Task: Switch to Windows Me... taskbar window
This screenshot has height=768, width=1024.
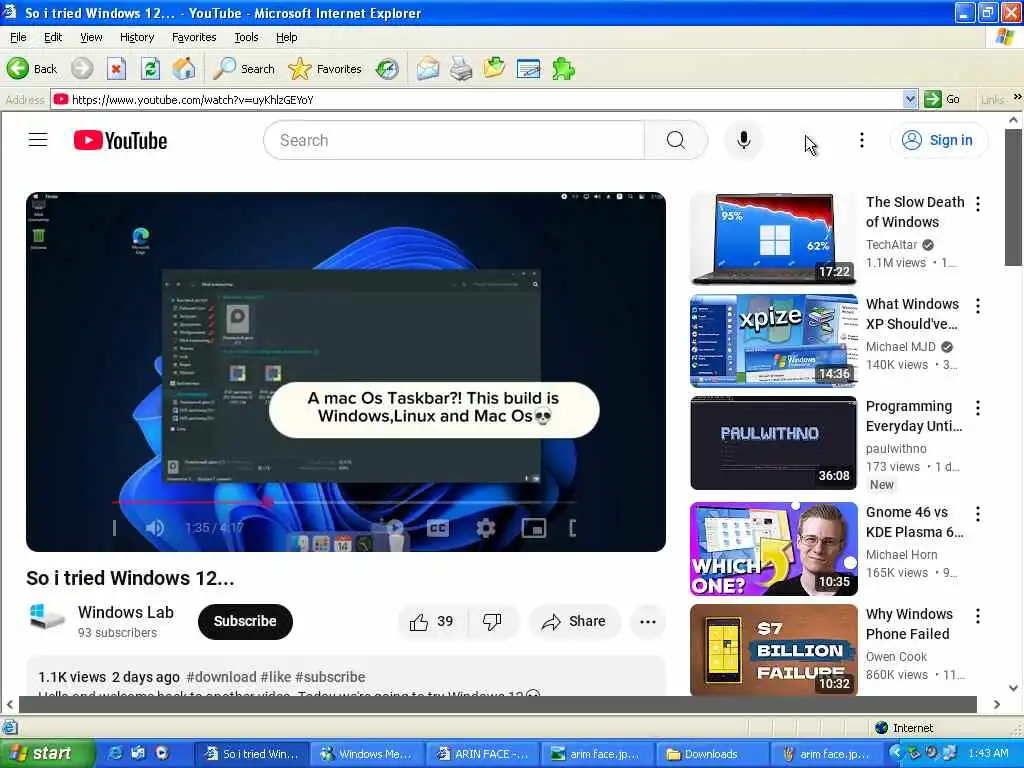Action: coord(368,754)
